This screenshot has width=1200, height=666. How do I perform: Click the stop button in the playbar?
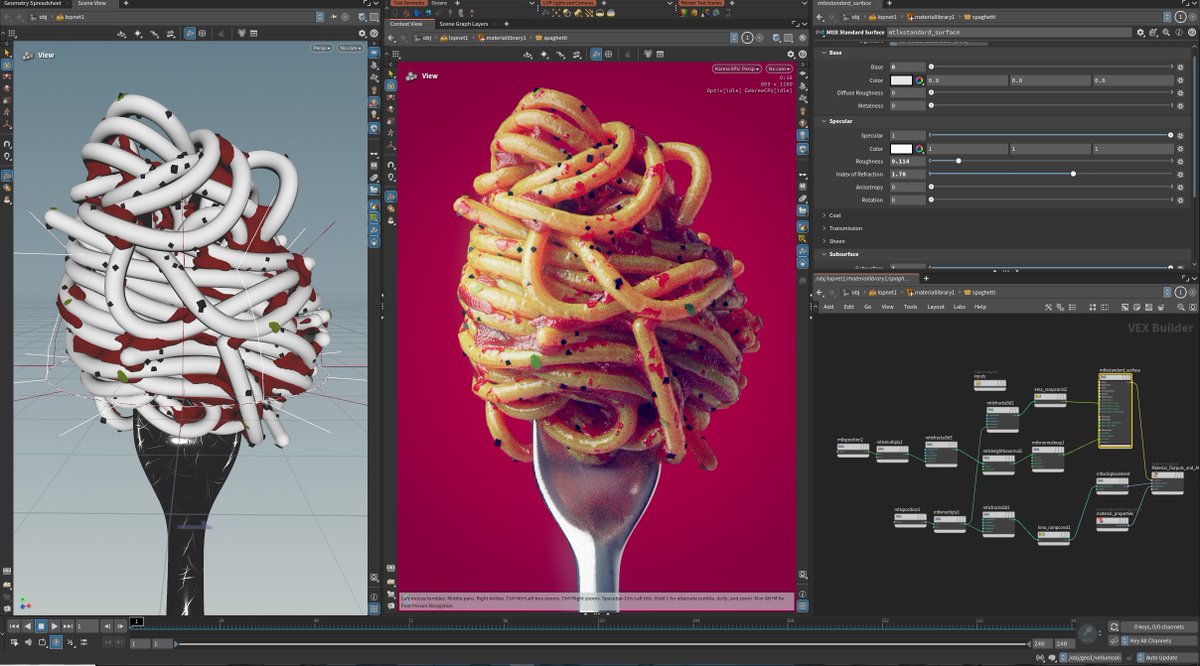click(40, 626)
